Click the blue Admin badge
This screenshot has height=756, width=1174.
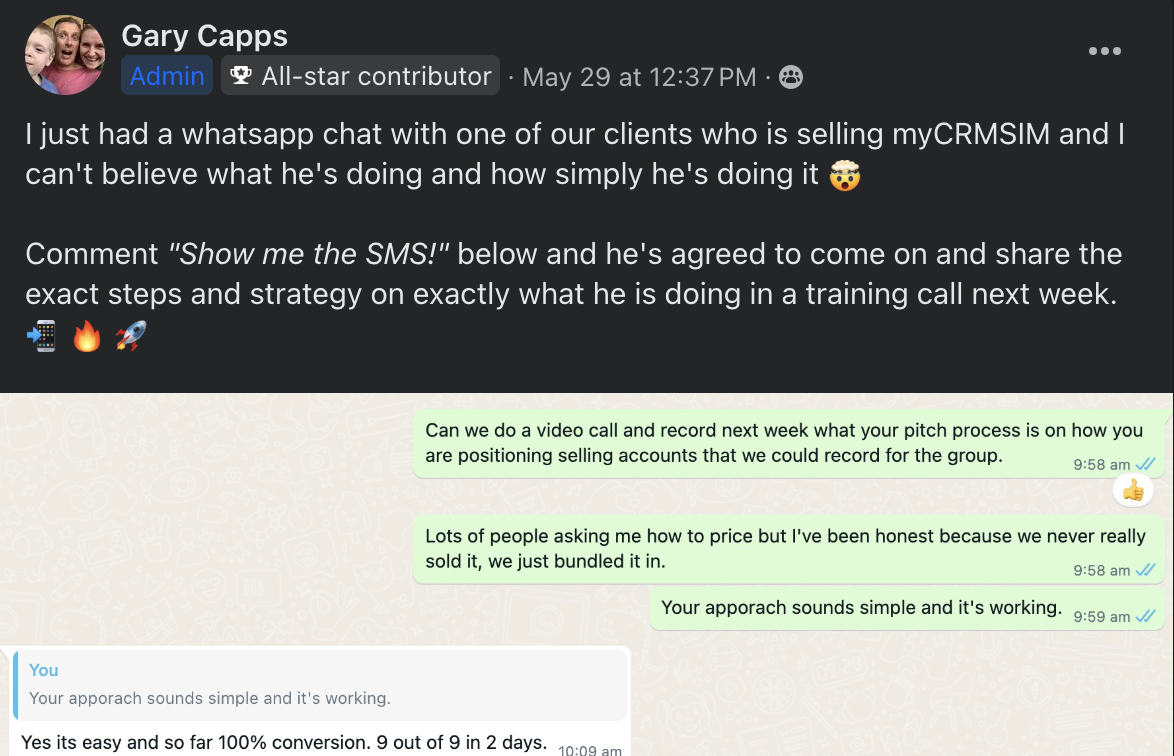point(167,76)
